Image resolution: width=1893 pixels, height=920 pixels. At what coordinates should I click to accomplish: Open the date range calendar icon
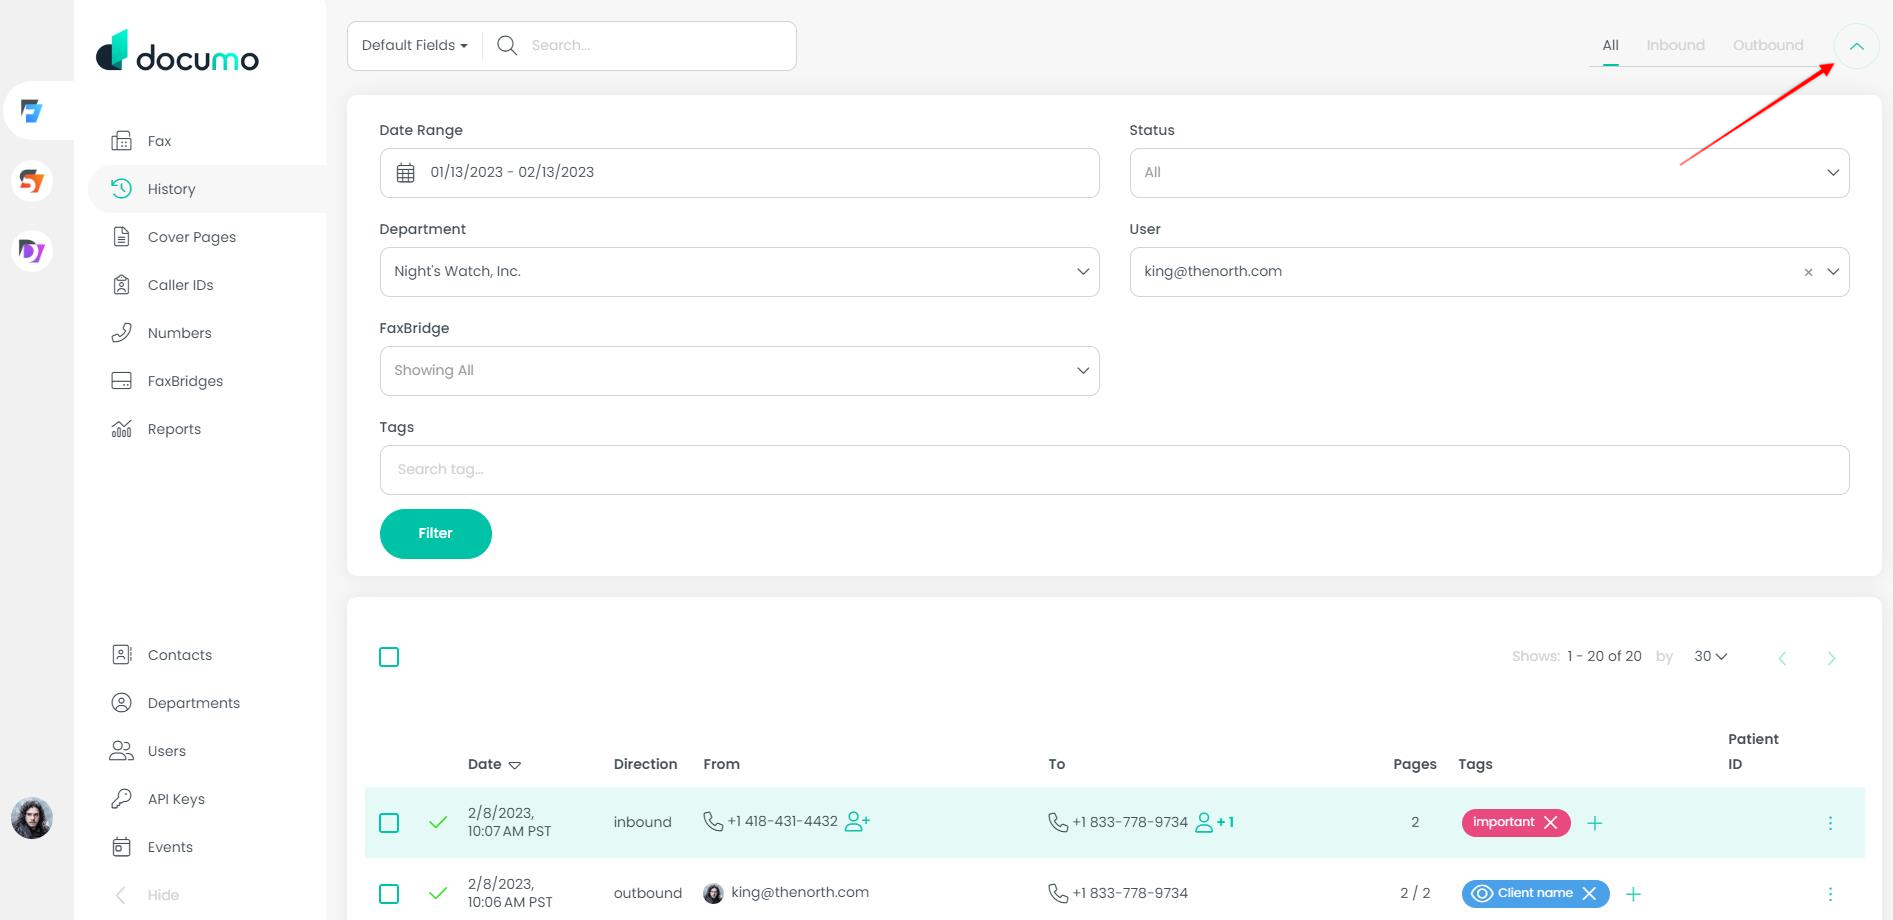pos(405,173)
